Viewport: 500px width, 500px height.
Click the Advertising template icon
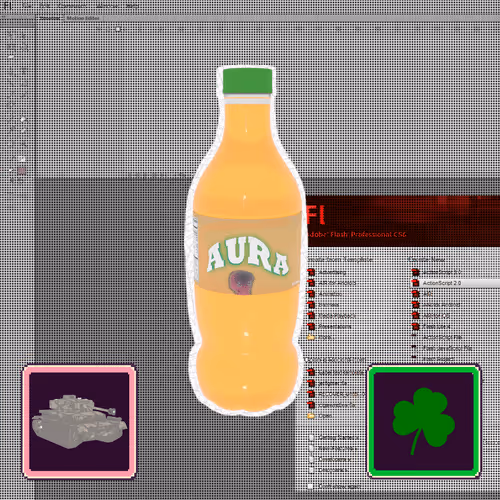pos(311,272)
